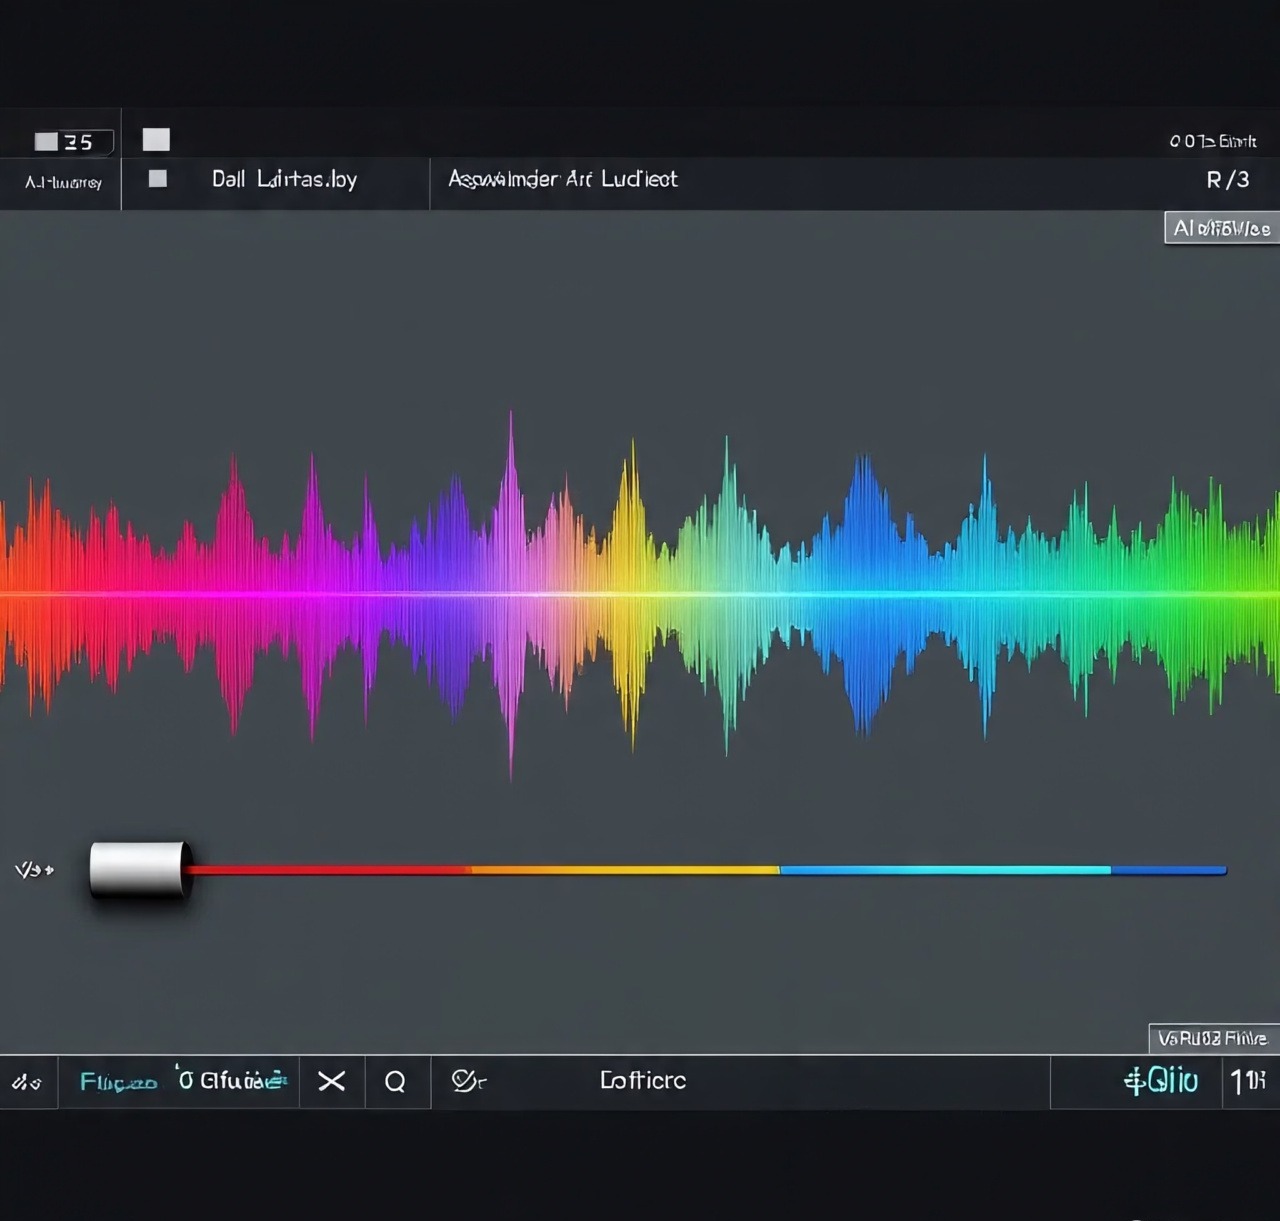Select the Dall Lairtas.by tab
This screenshot has width=1280, height=1221.
click(x=284, y=180)
